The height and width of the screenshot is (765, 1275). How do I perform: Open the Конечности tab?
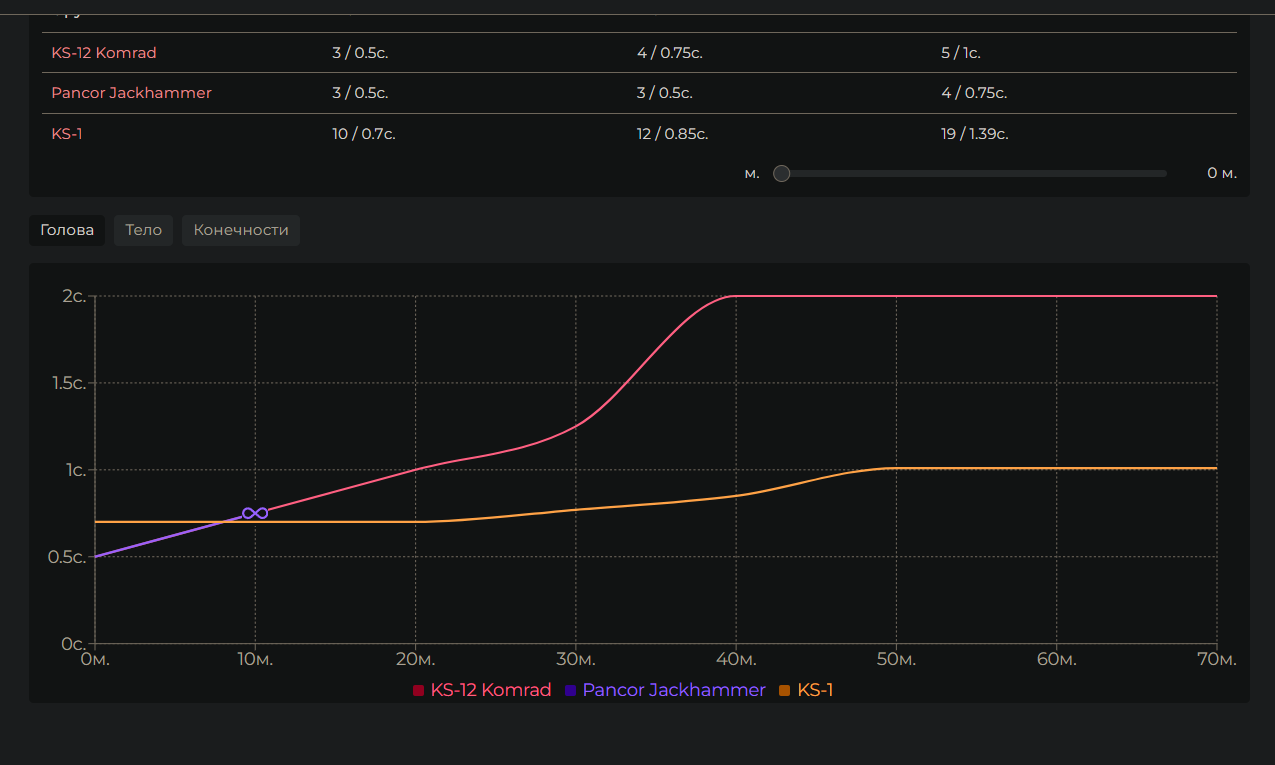click(x=241, y=230)
